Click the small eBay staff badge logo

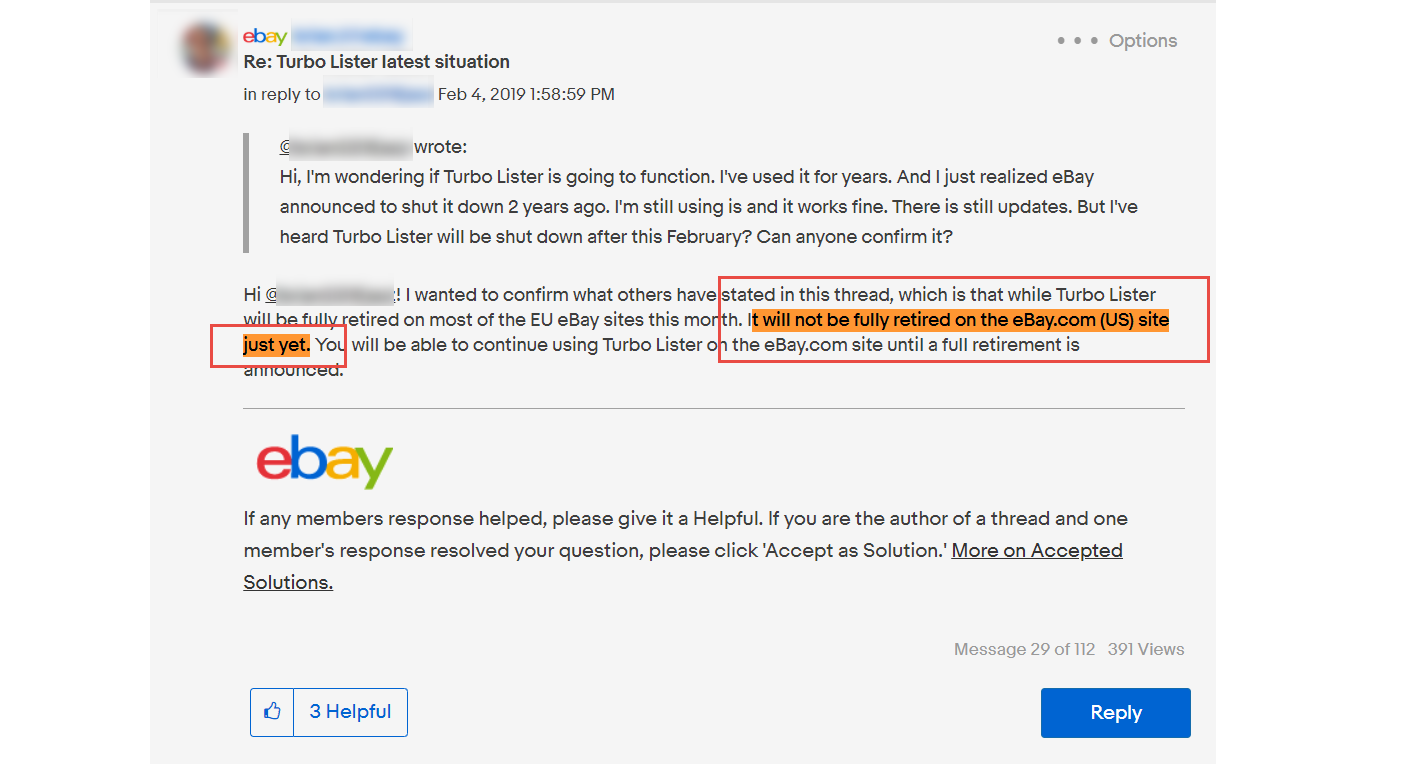coord(265,37)
